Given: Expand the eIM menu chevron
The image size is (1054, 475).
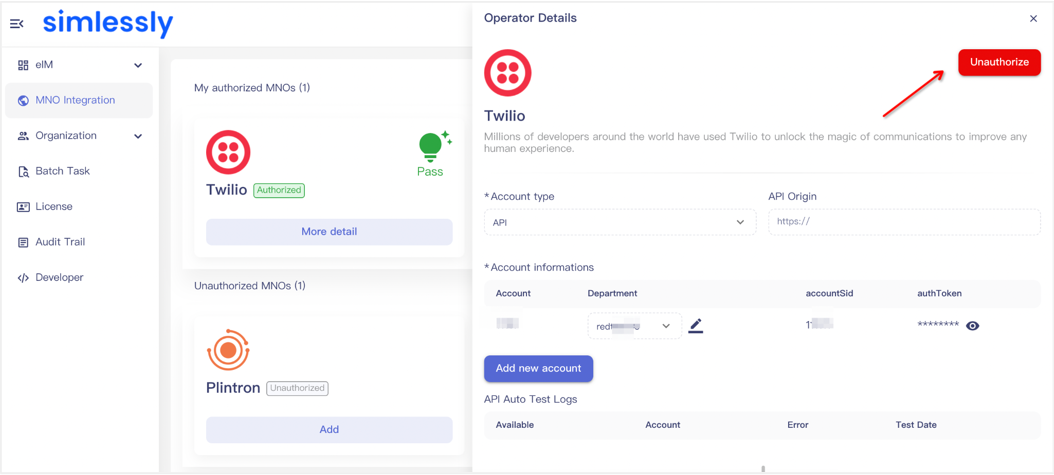Looking at the screenshot, I should pyautogui.click(x=138, y=66).
